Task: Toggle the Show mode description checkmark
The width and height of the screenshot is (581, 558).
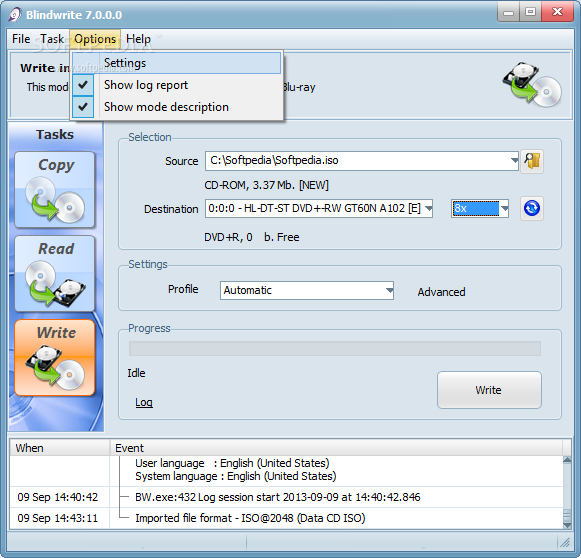Action: pyautogui.click(x=83, y=107)
